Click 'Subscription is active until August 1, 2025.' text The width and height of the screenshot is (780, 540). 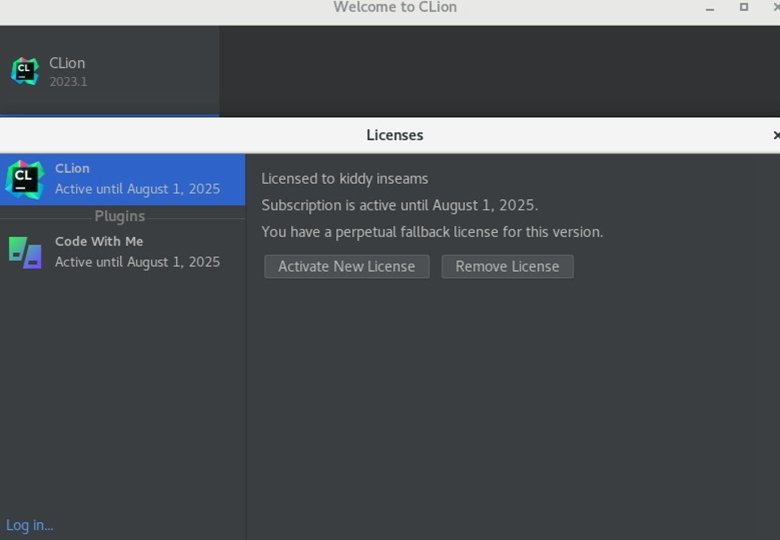[400, 205]
